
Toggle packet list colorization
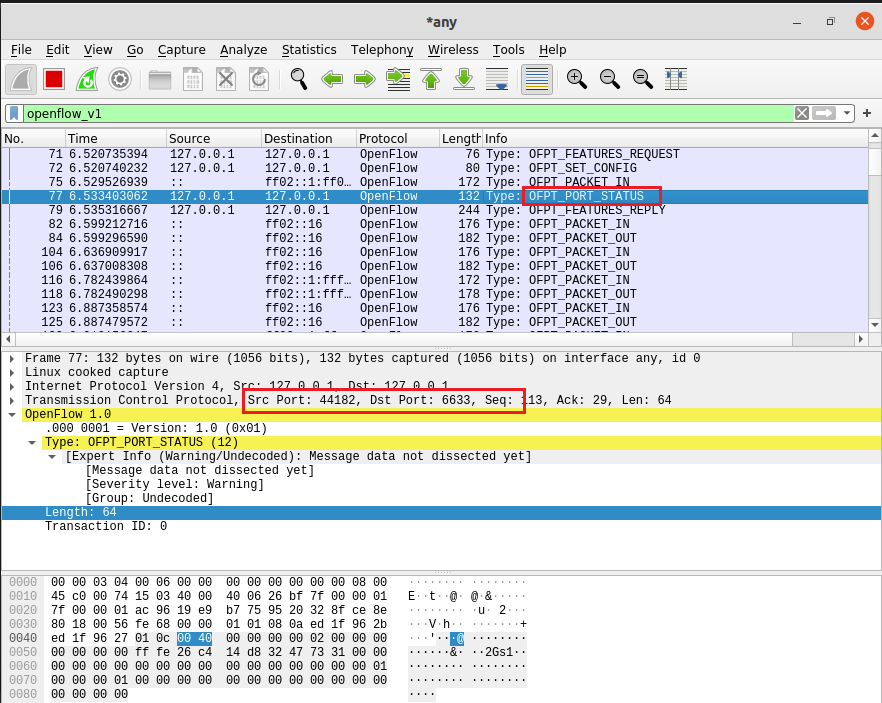537,79
